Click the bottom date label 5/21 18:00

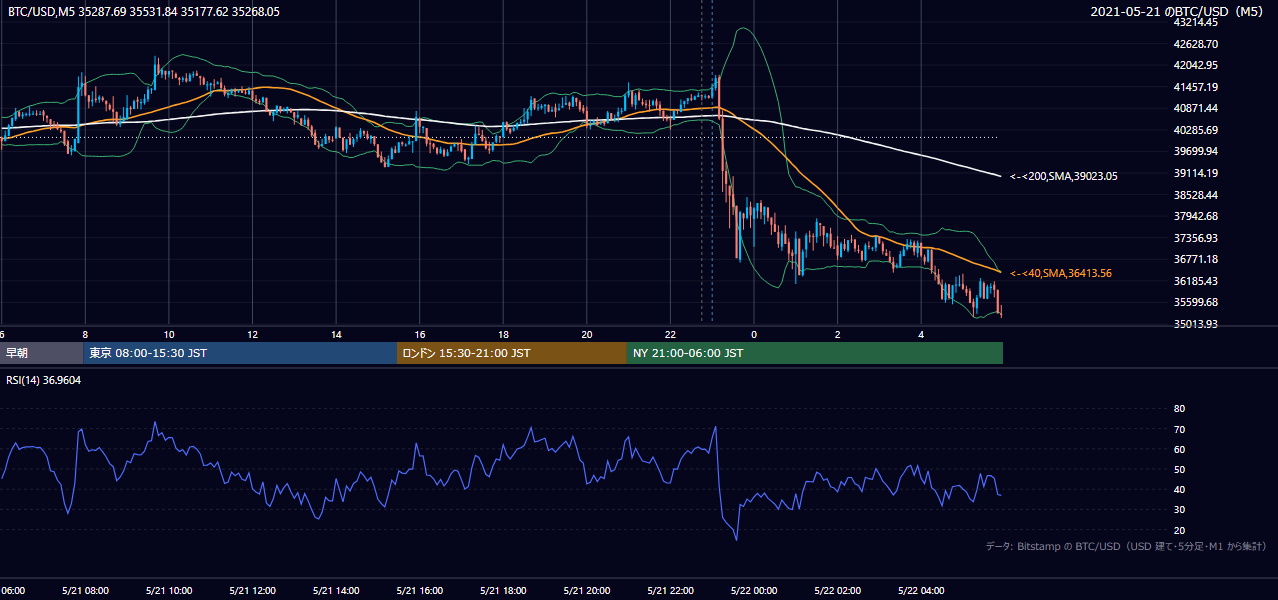point(503,590)
